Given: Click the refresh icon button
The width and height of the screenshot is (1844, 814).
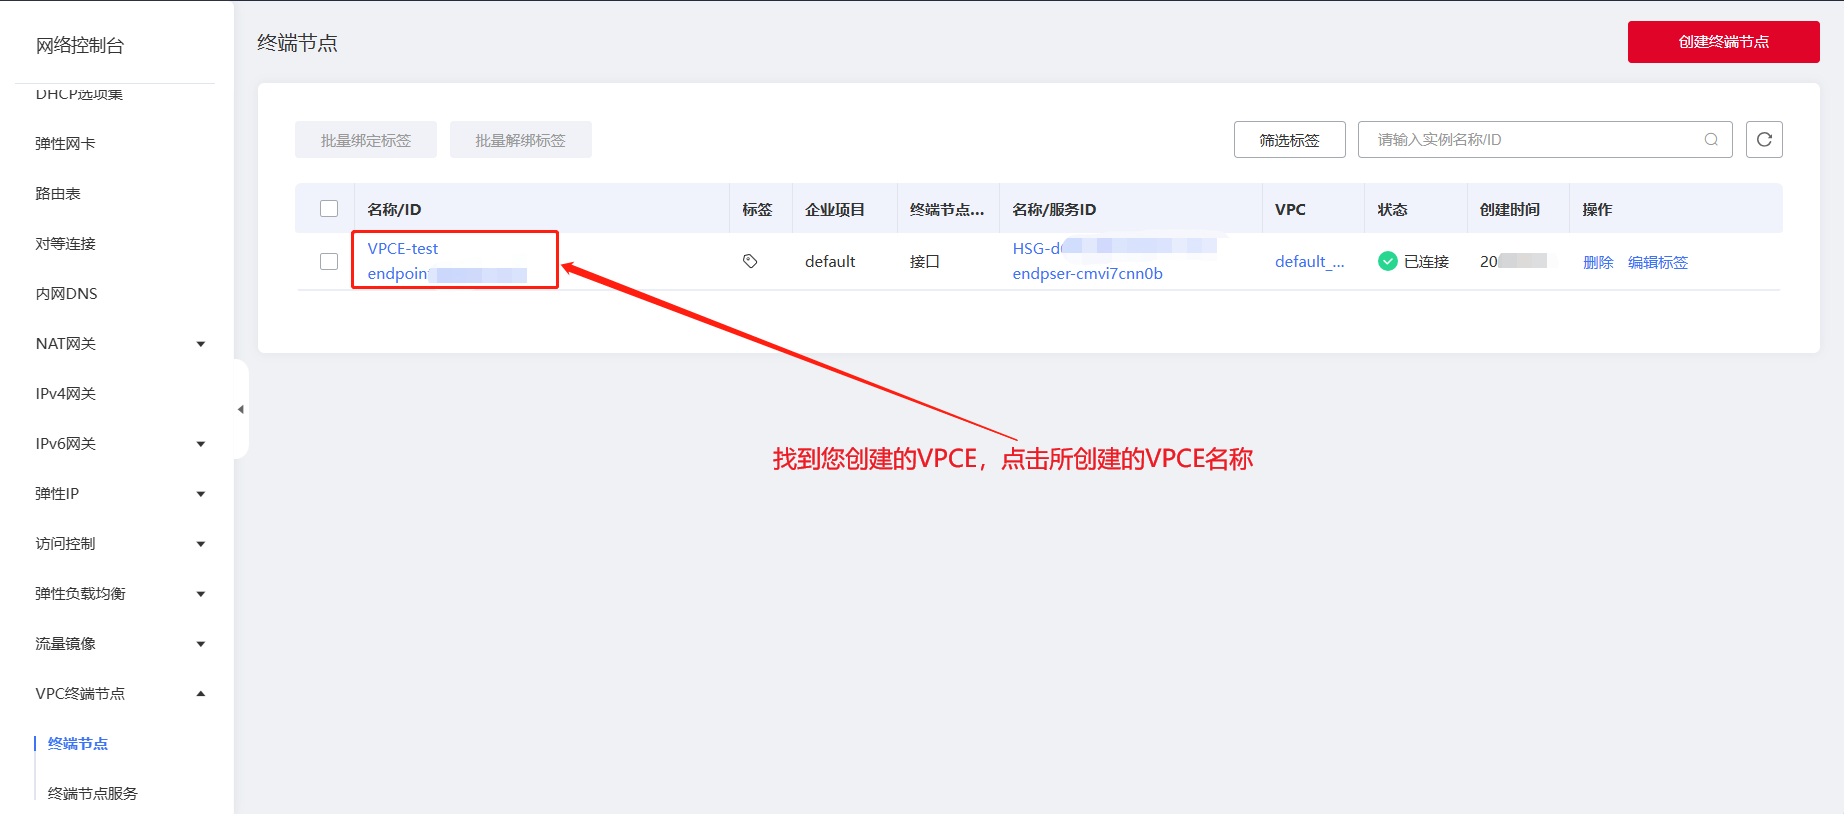Looking at the screenshot, I should [1764, 140].
